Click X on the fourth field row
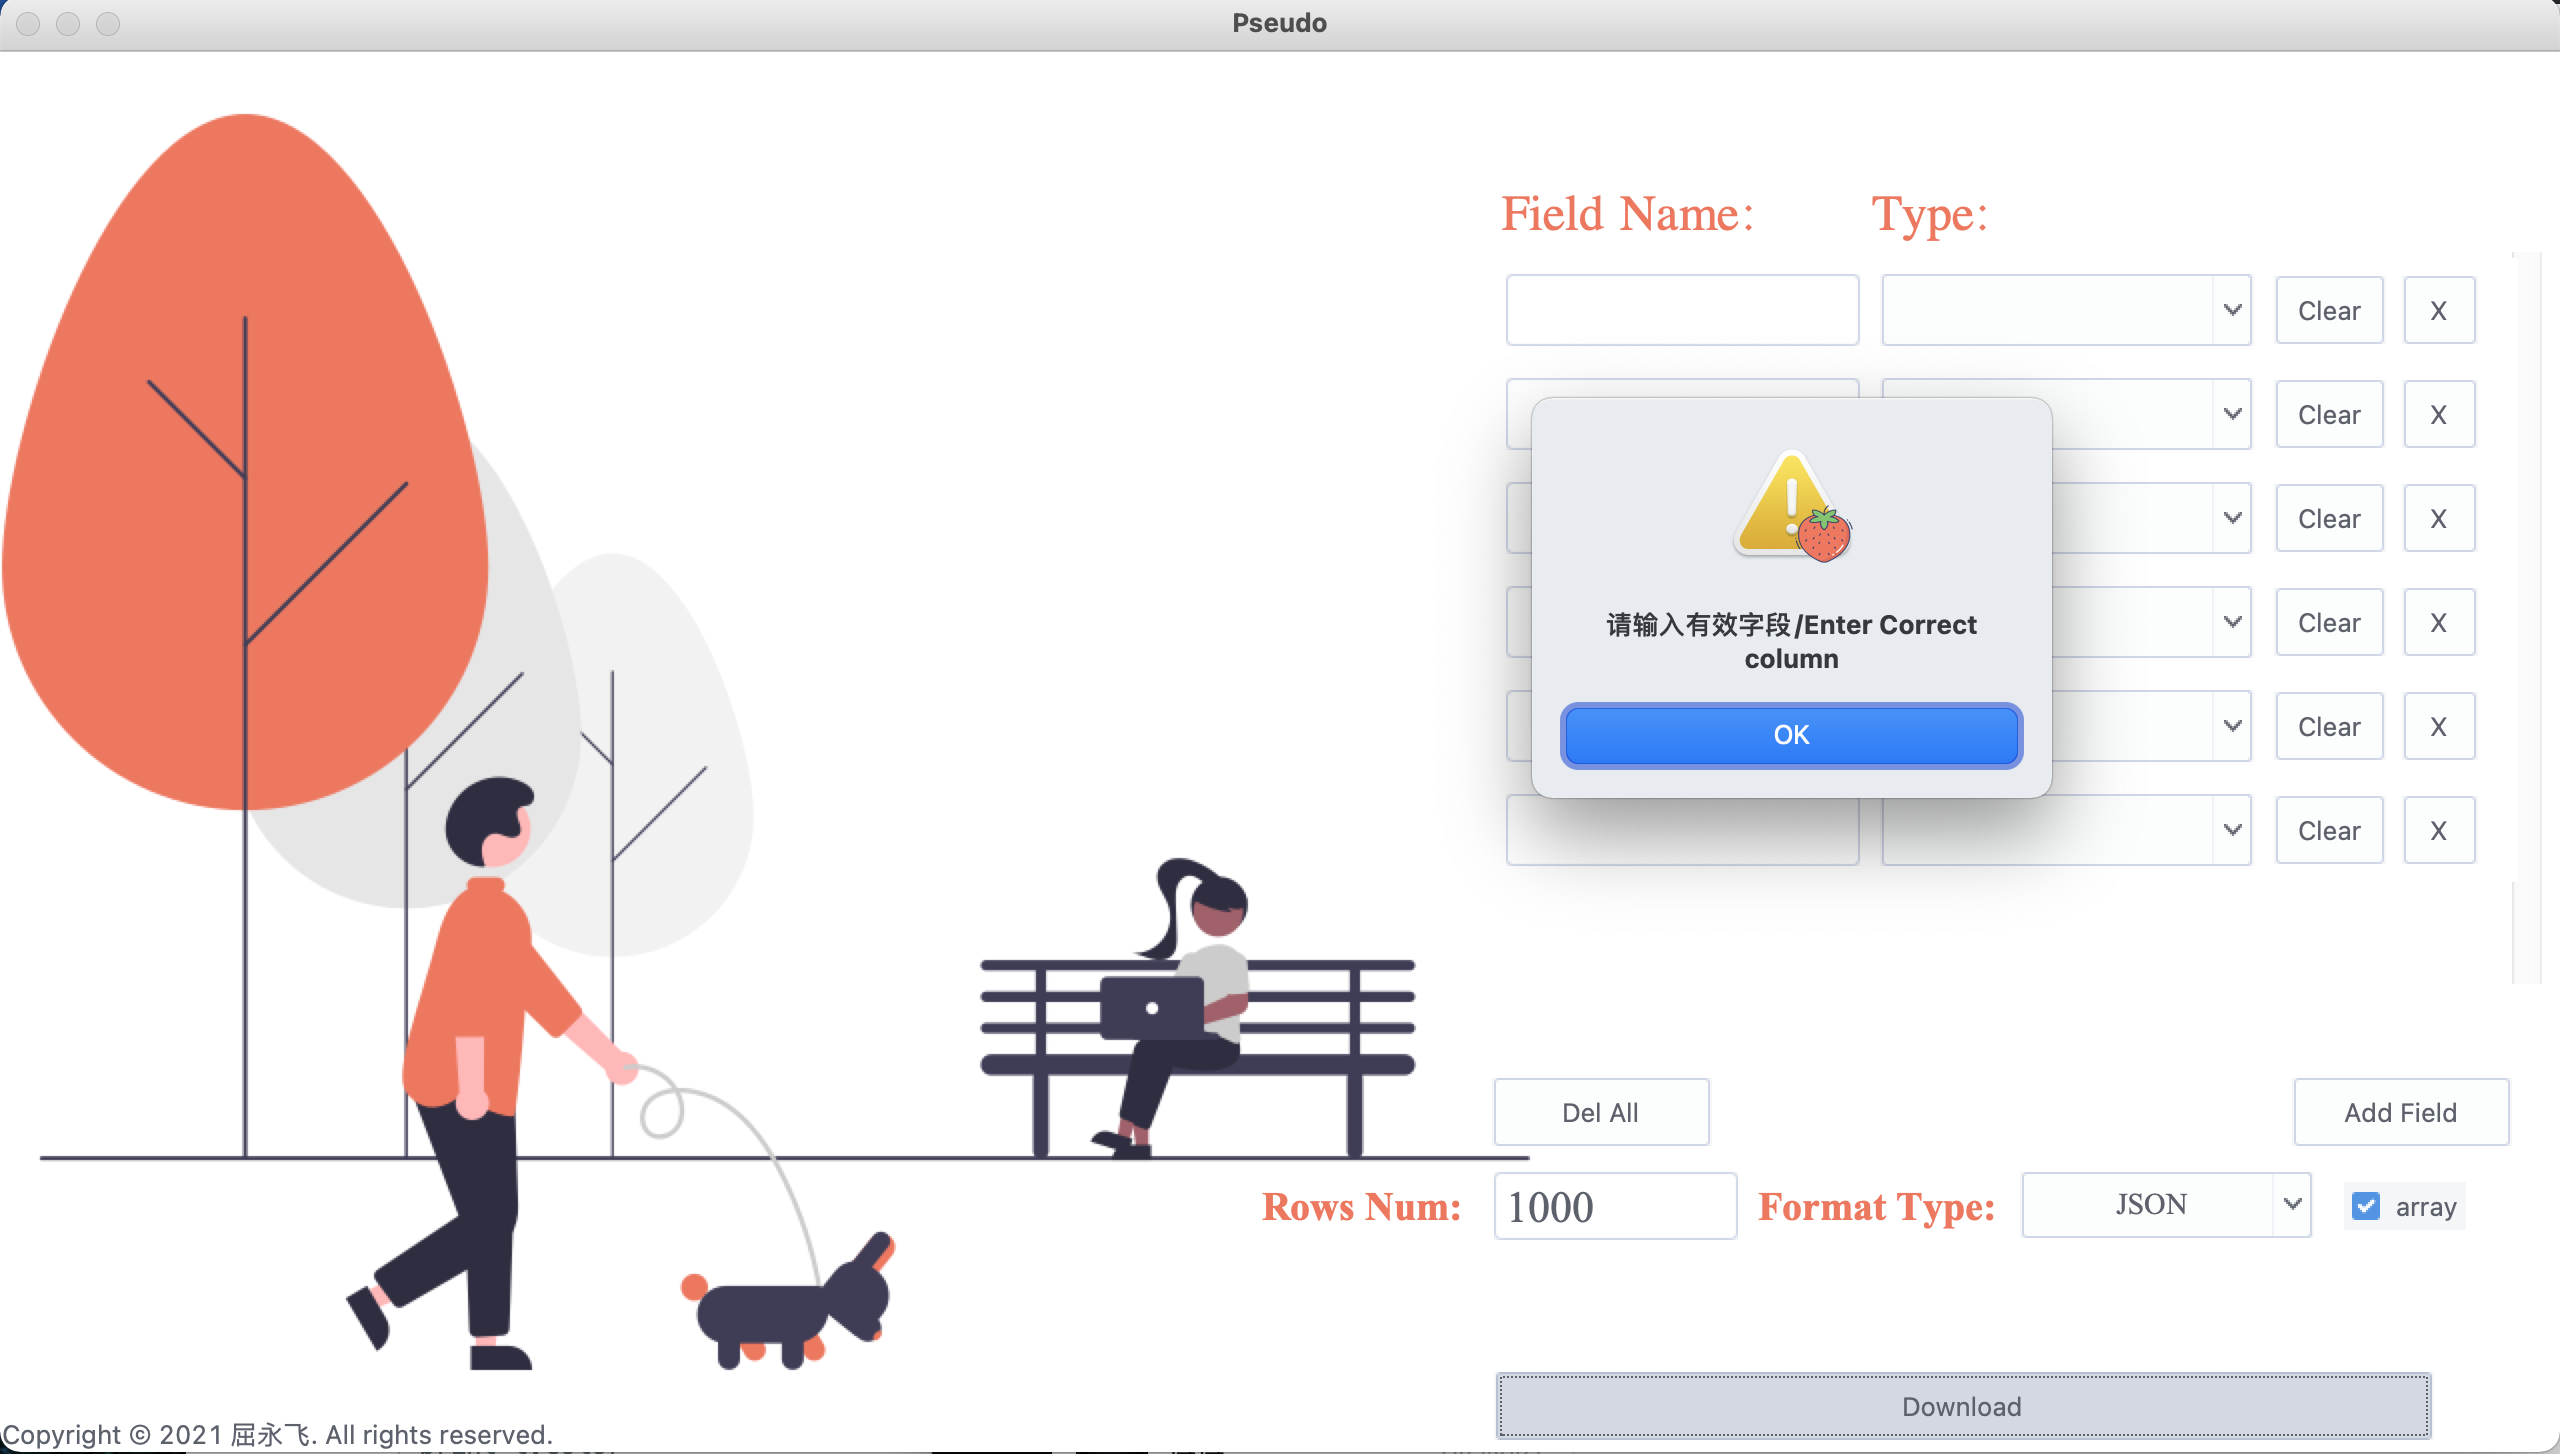The width and height of the screenshot is (2560, 1454). pyautogui.click(x=2438, y=623)
